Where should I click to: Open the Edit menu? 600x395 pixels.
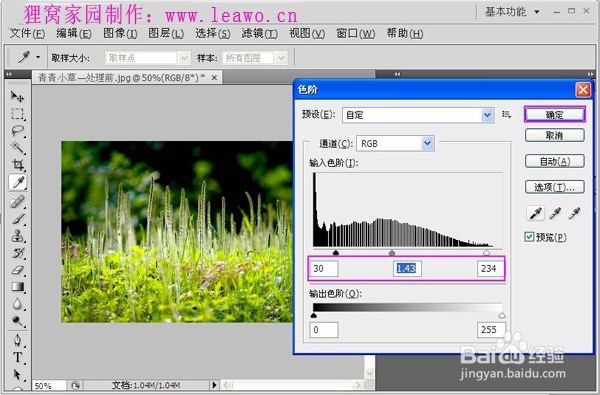tap(73, 34)
